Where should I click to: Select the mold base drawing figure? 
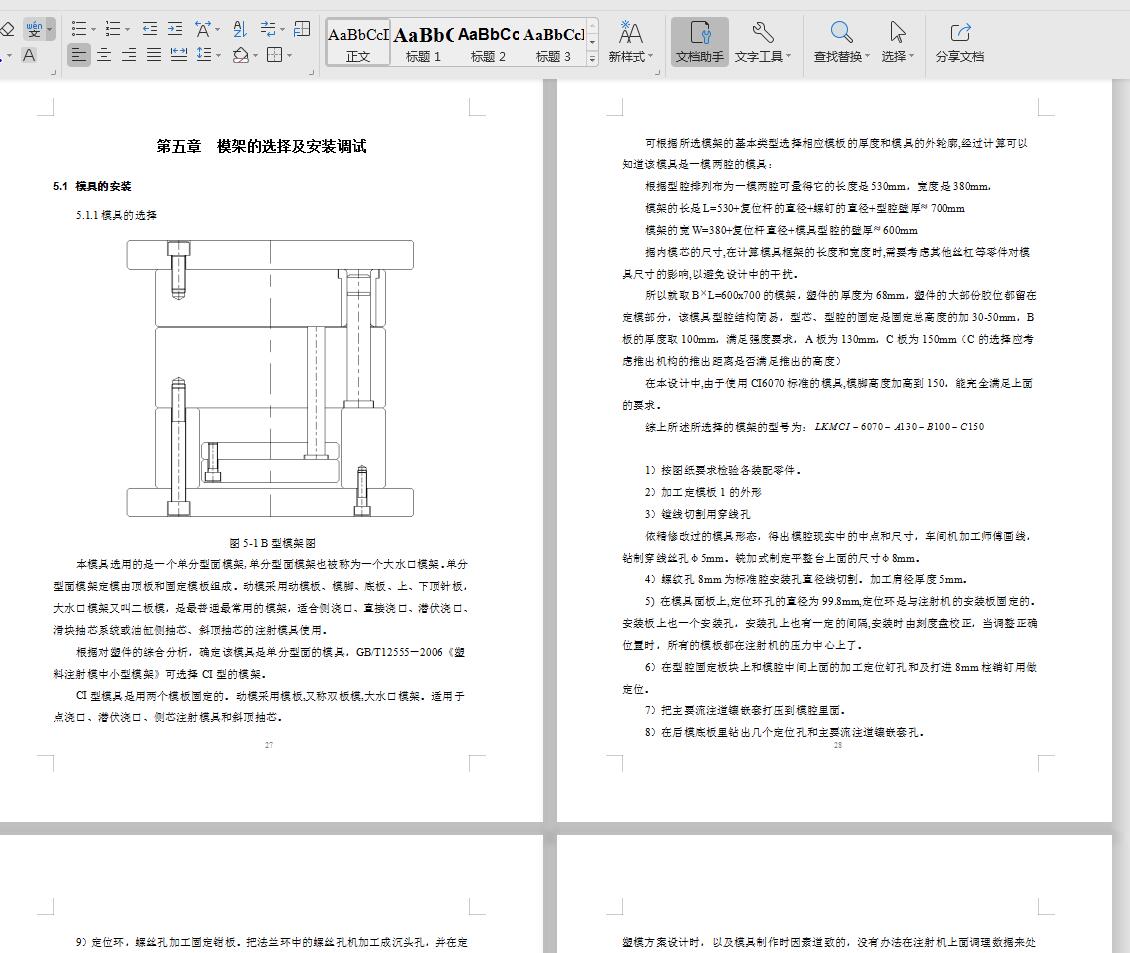click(270, 378)
